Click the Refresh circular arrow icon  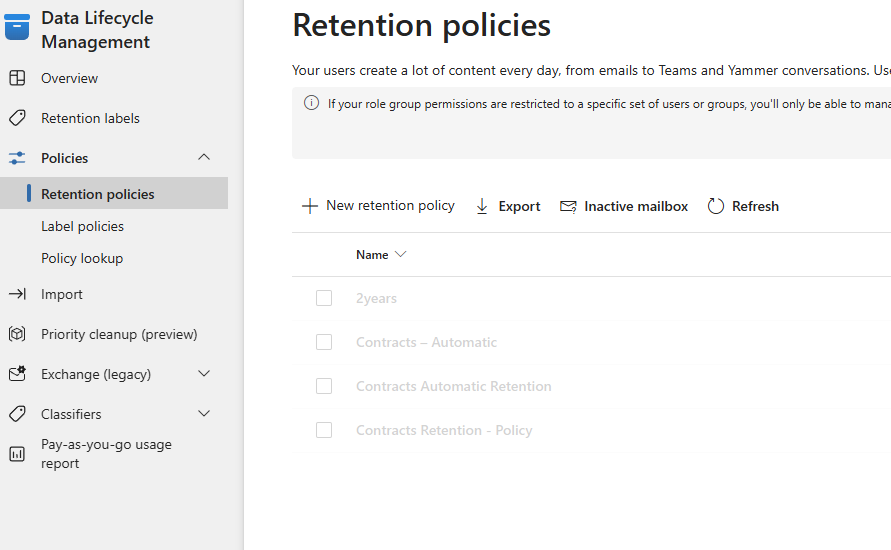point(716,206)
